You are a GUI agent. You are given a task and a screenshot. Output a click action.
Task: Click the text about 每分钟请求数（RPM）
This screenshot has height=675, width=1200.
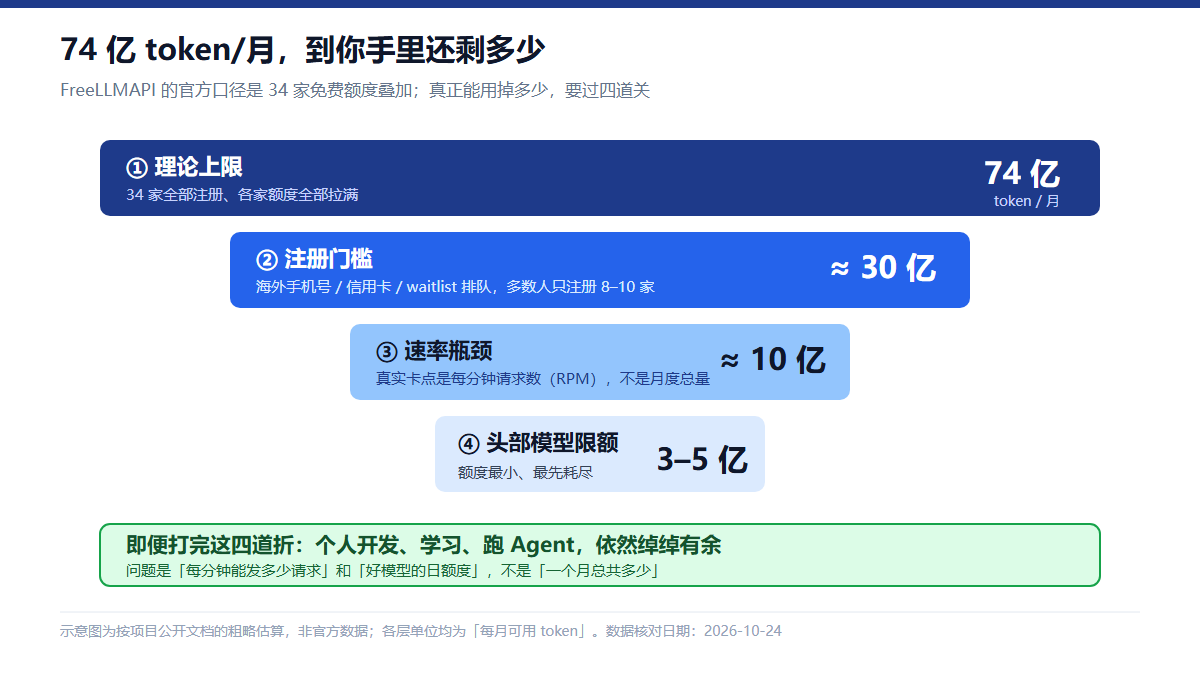click(543, 379)
